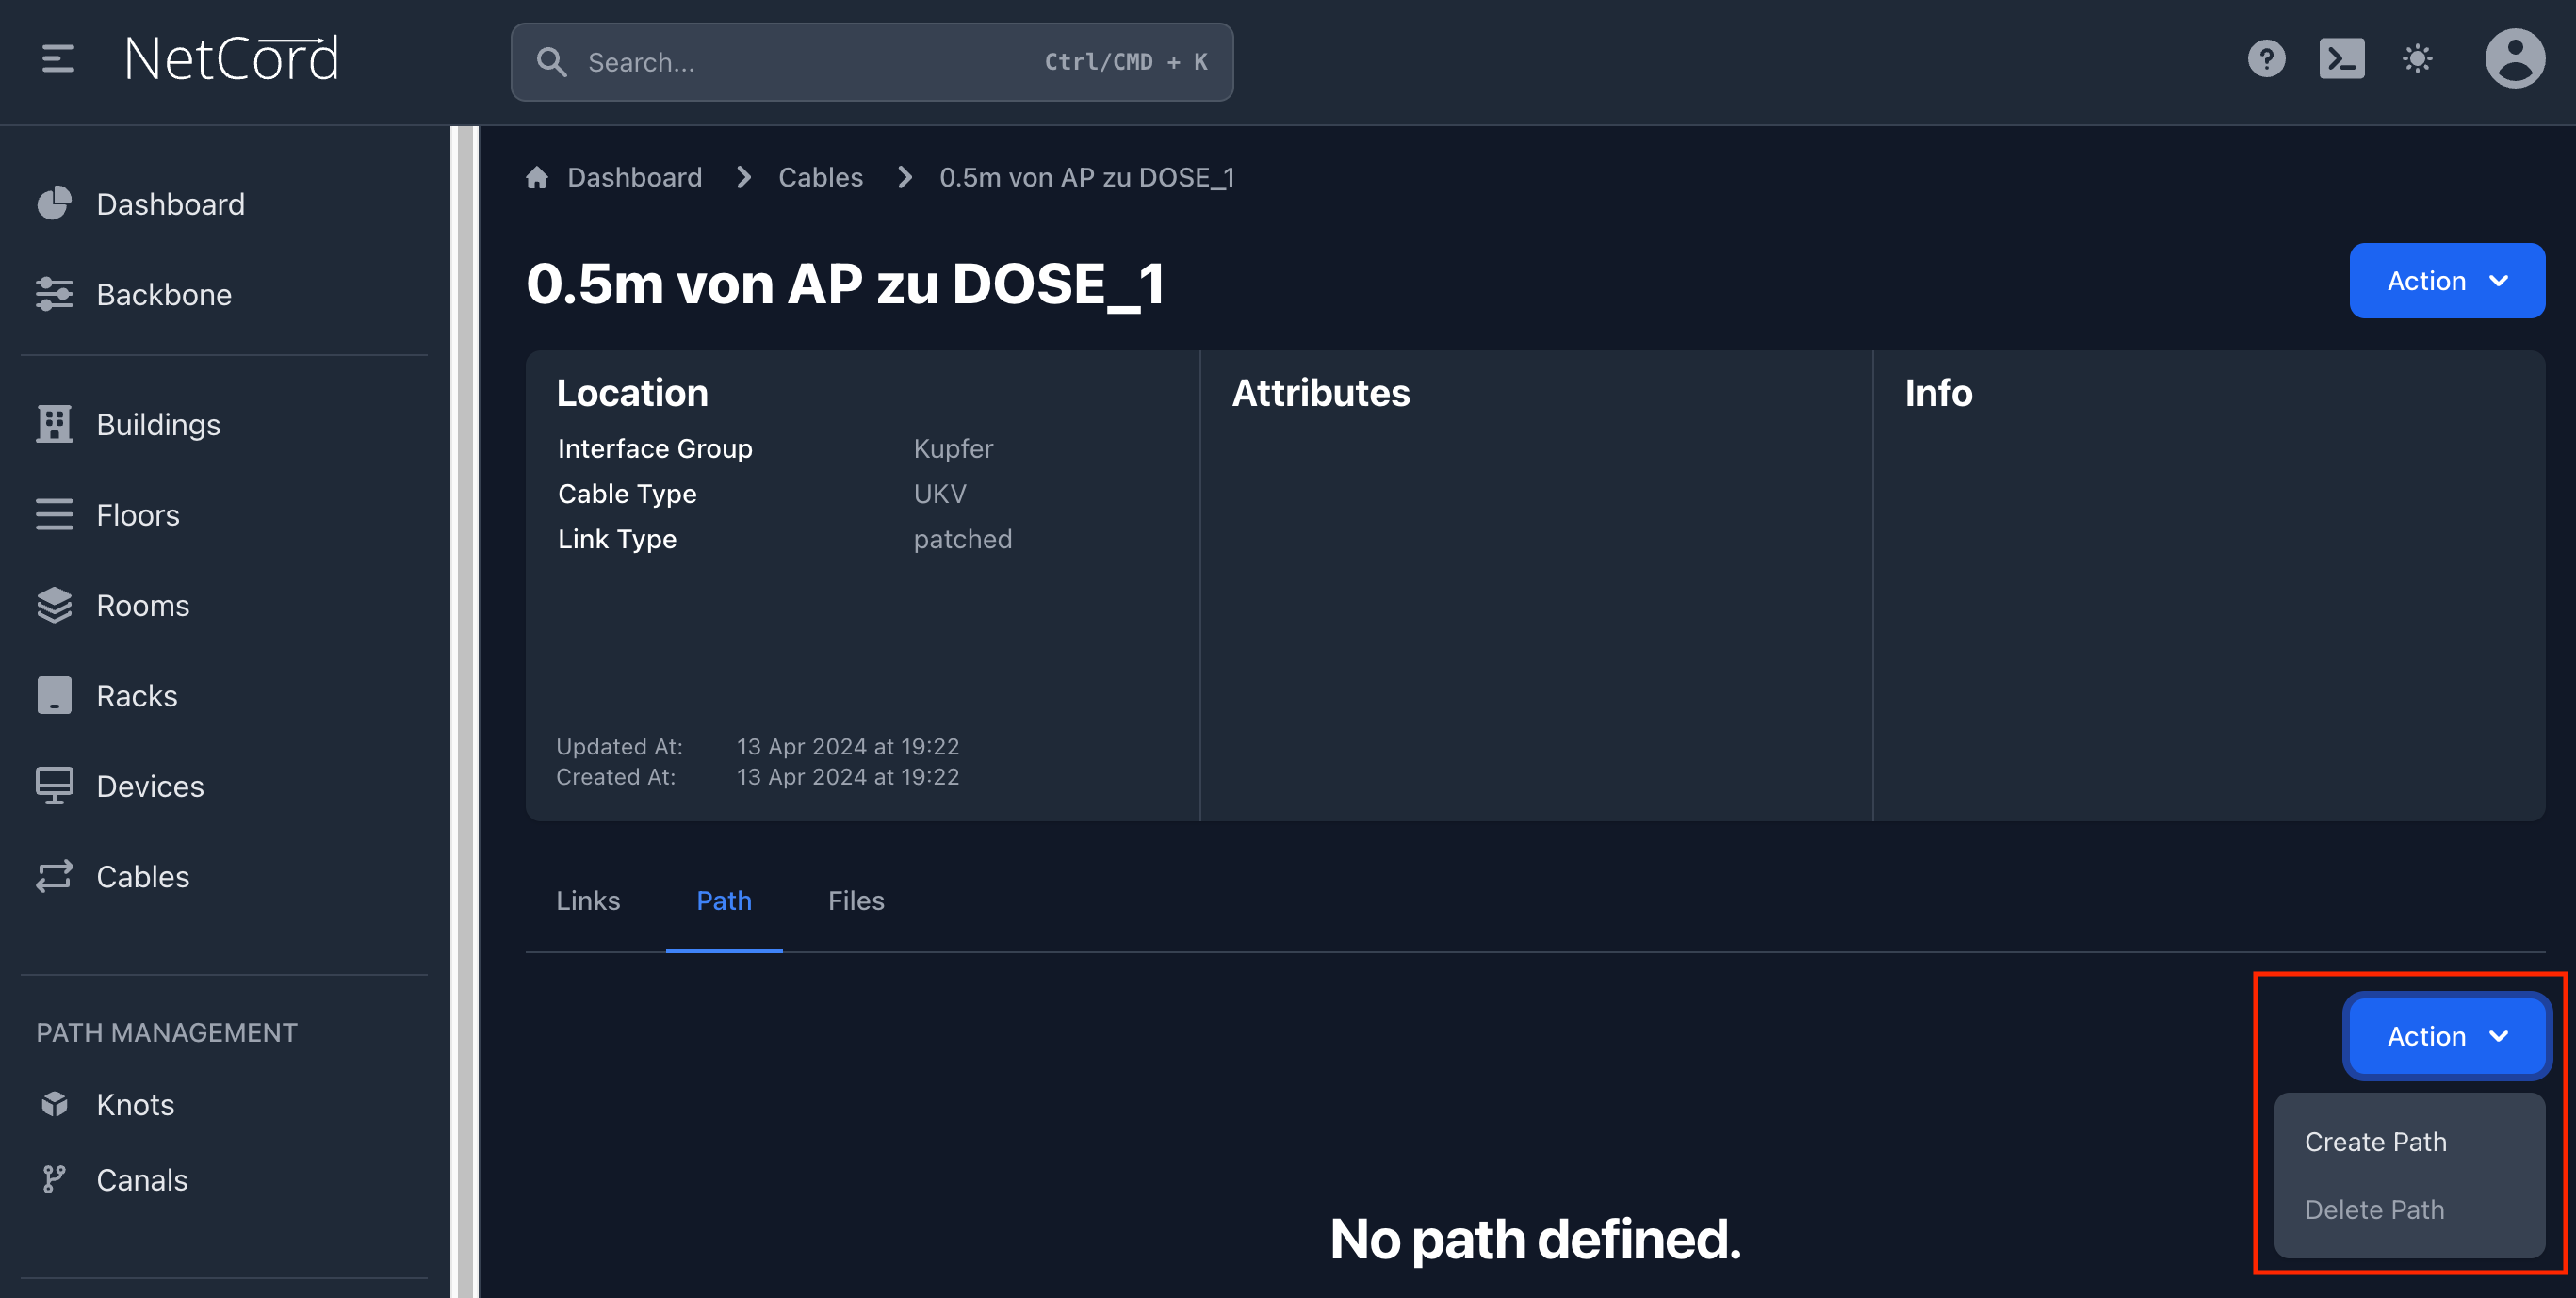Focus the Search input field

pos(800,62)
